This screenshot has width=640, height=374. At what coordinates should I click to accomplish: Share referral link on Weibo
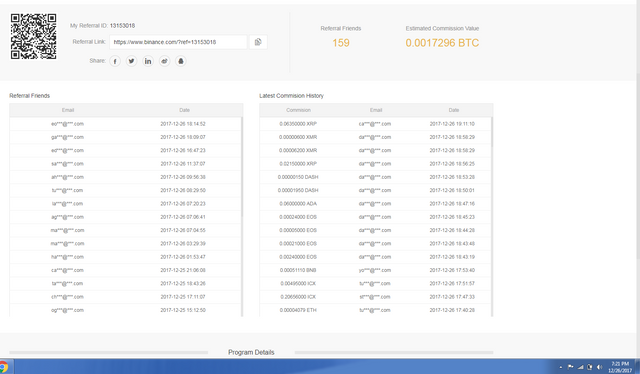tap(164, 61)
